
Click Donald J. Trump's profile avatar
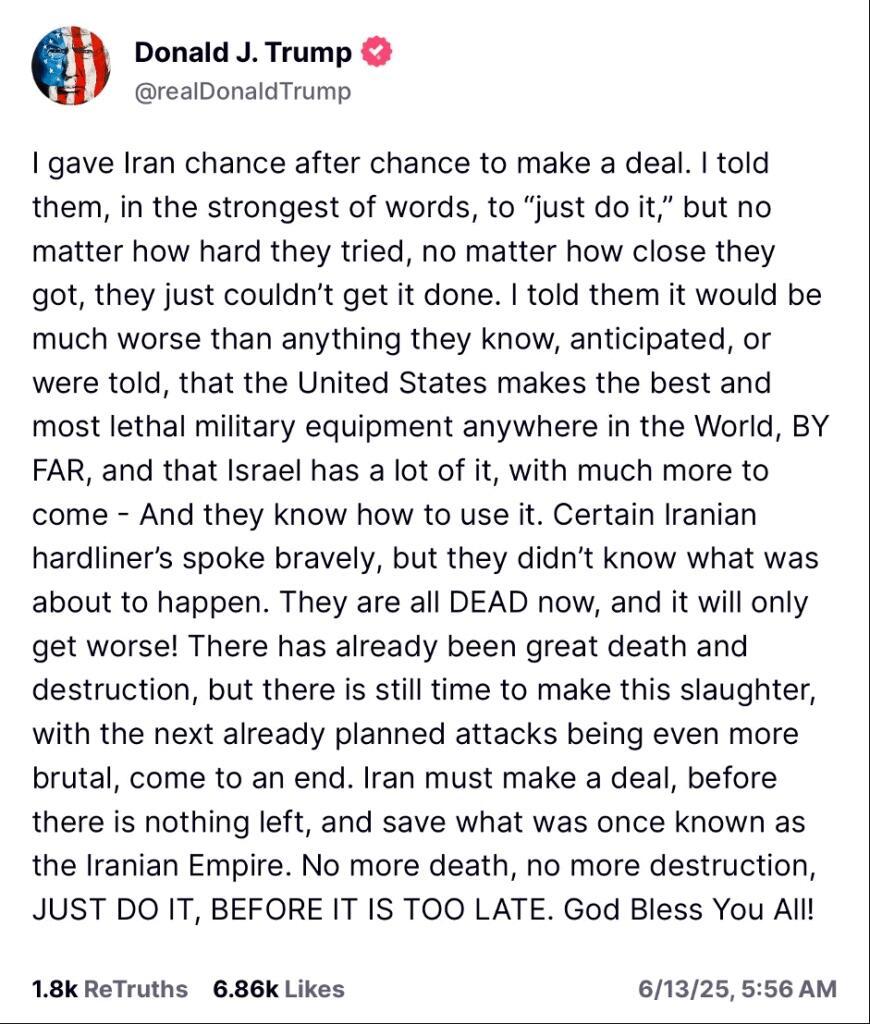[x=71, y=67]
